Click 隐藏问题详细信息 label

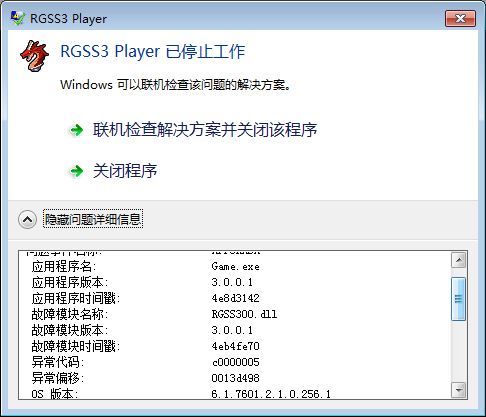click(x=93, y=219)
